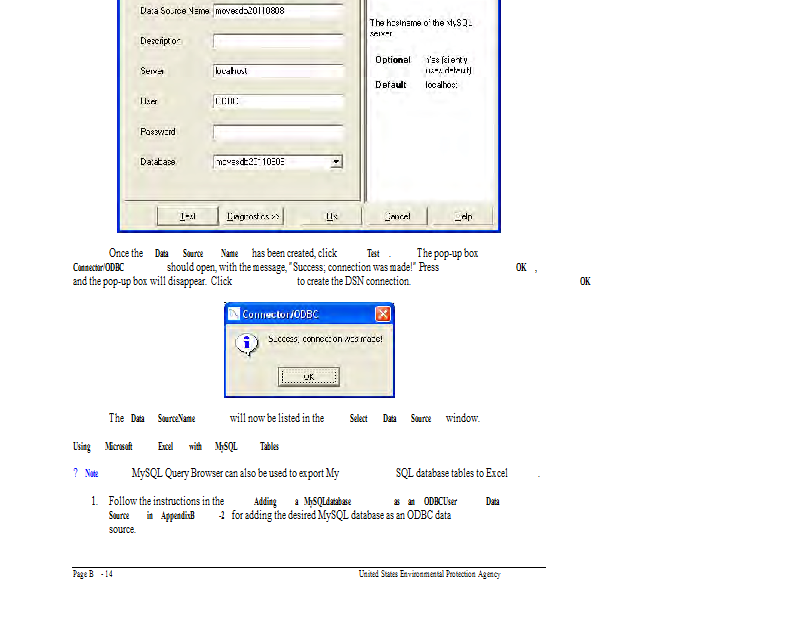Click the Test button
Image resolution: width=800 pixels, height=618 pixels.
[x=187, y=216]
